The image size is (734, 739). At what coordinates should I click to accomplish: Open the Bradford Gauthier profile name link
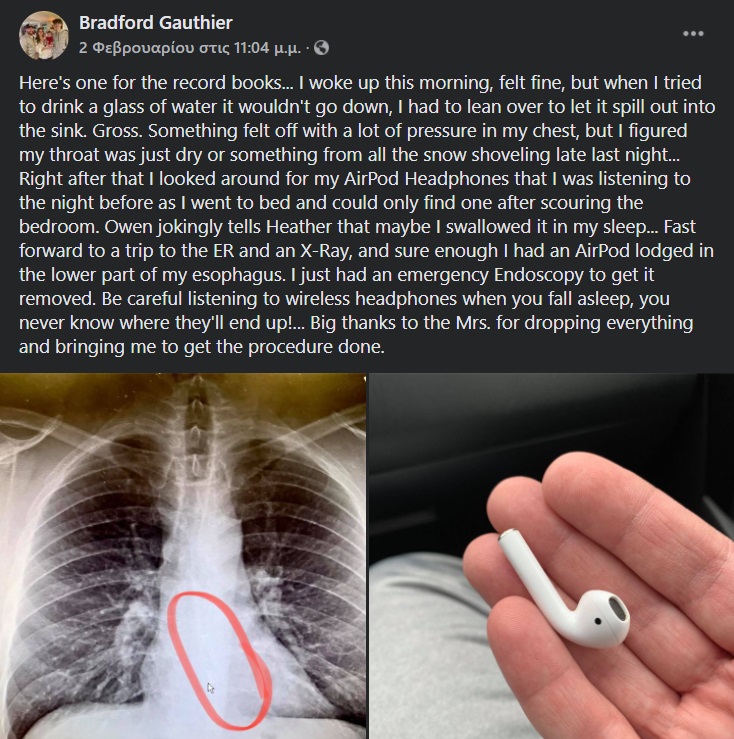(x=156, y=22)
